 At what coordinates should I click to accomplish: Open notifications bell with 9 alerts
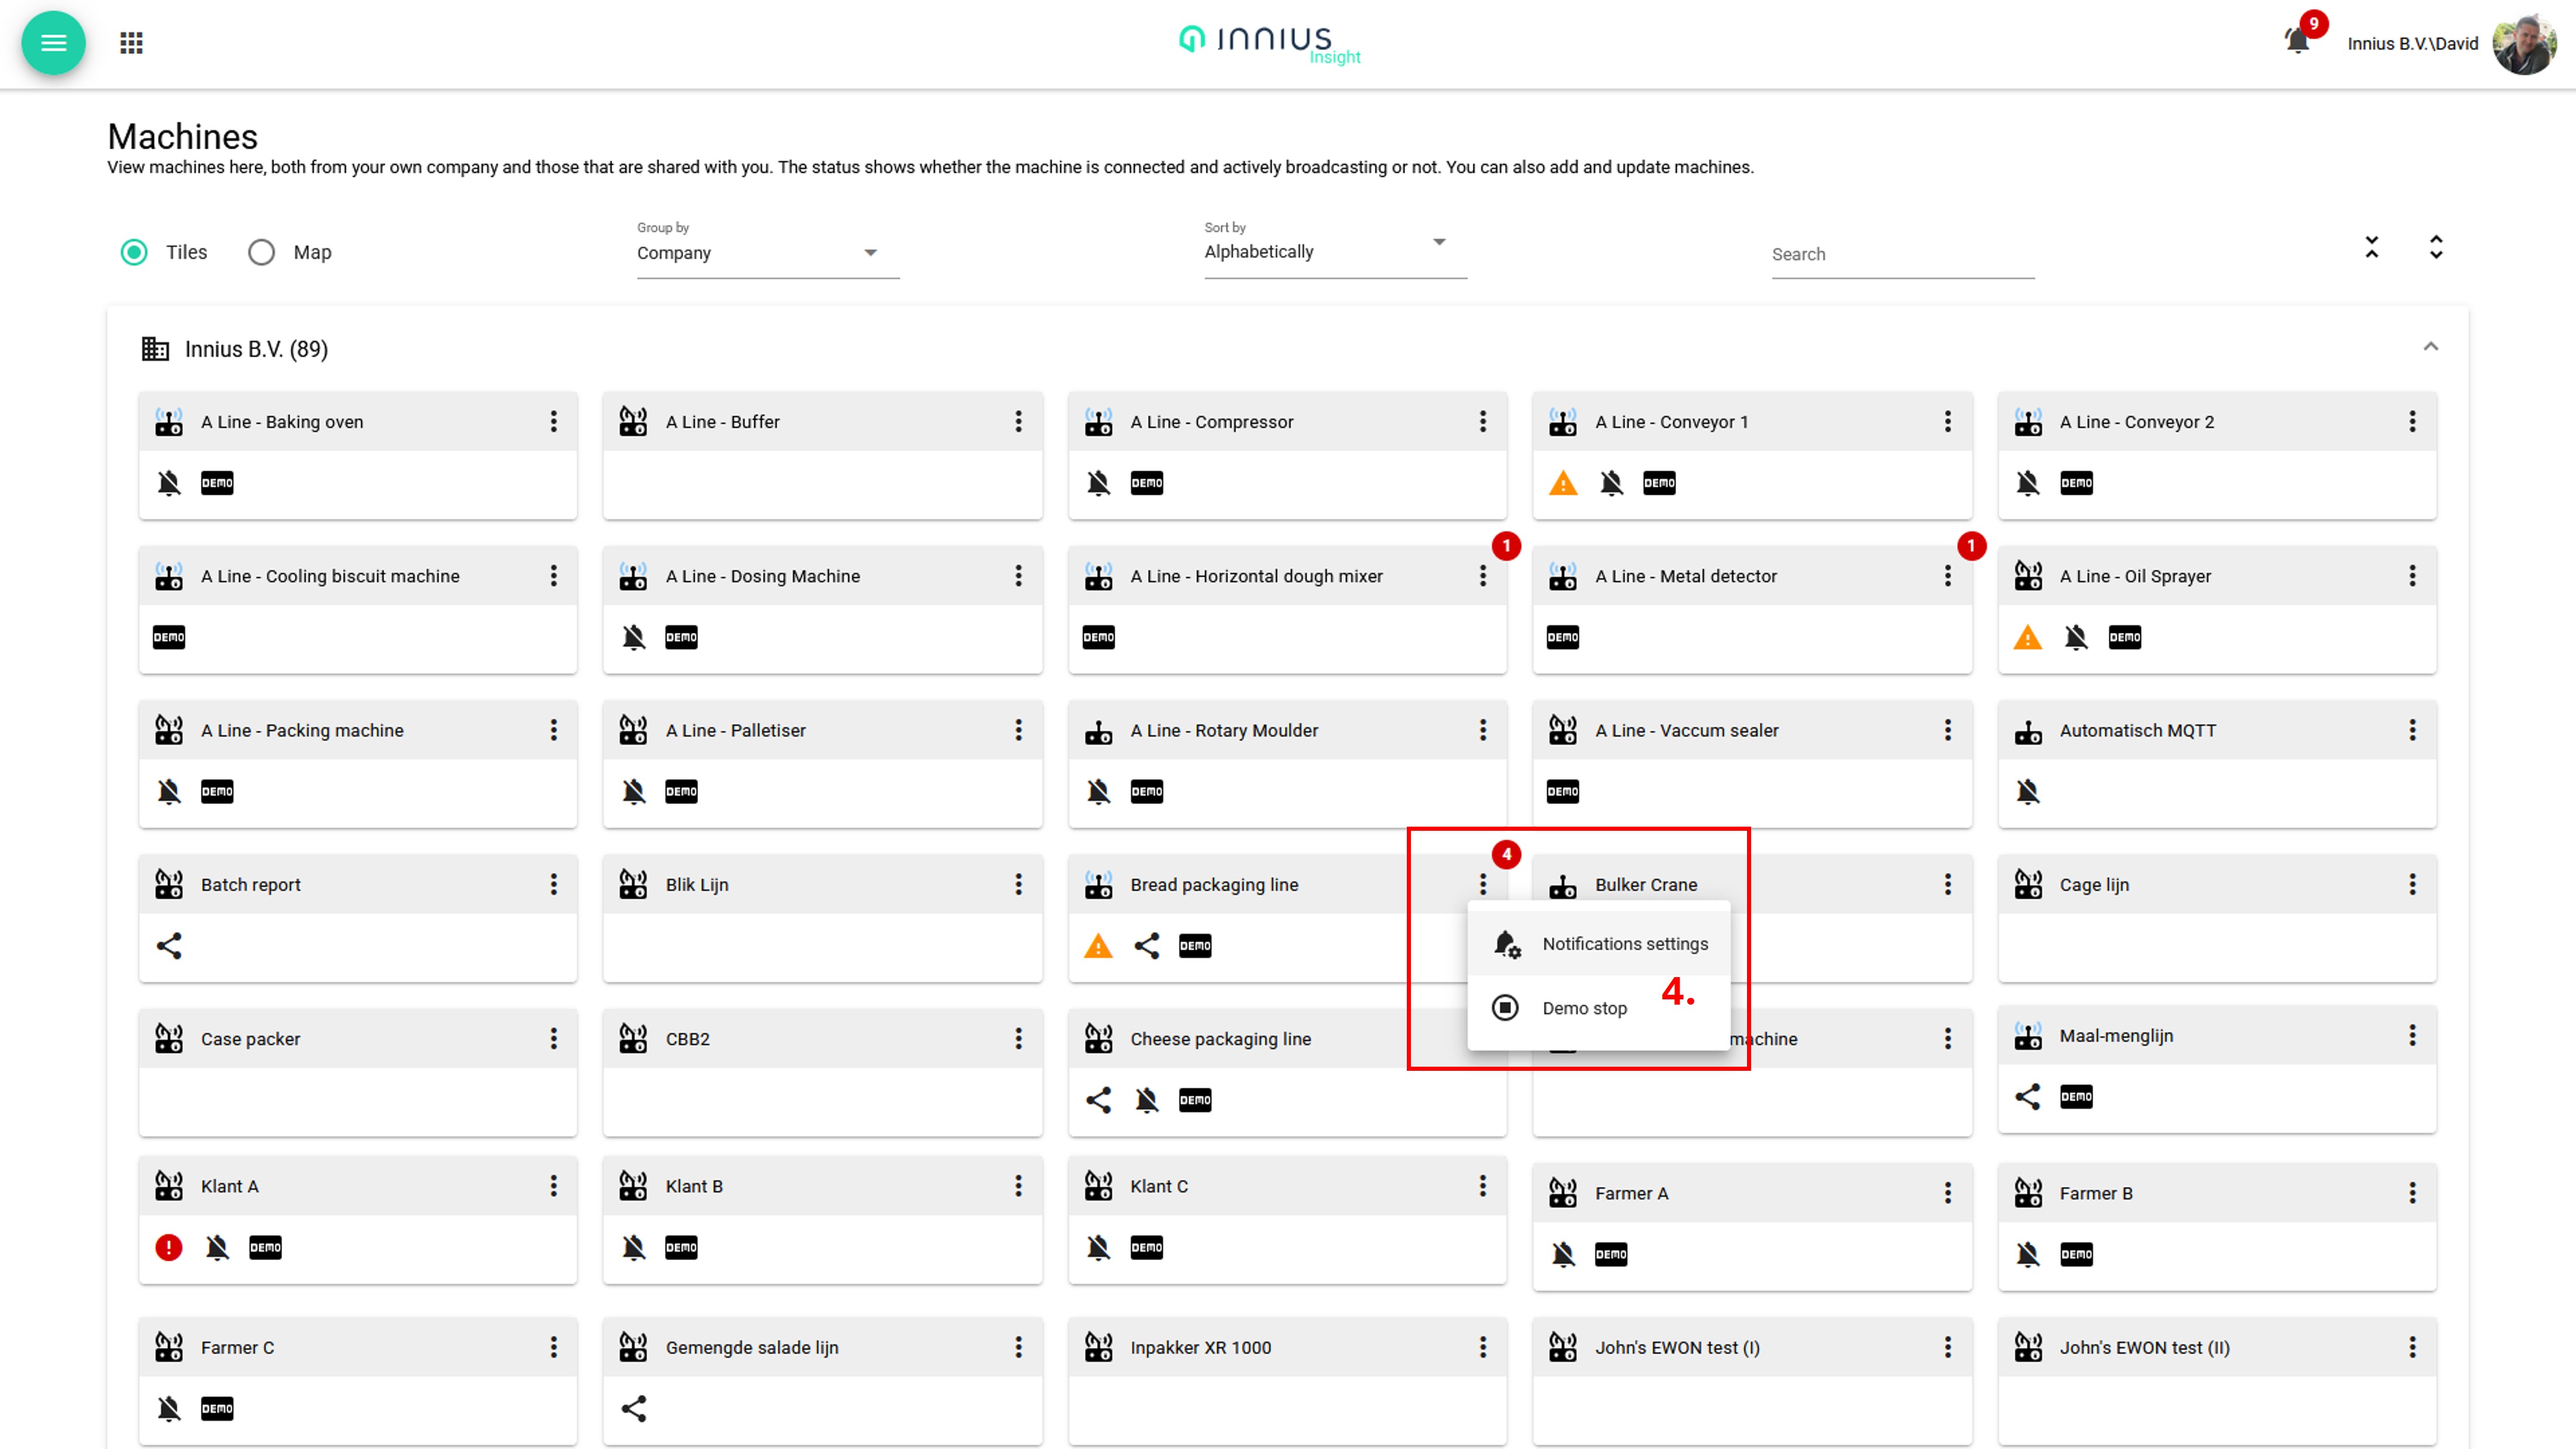coord(2297,41)
